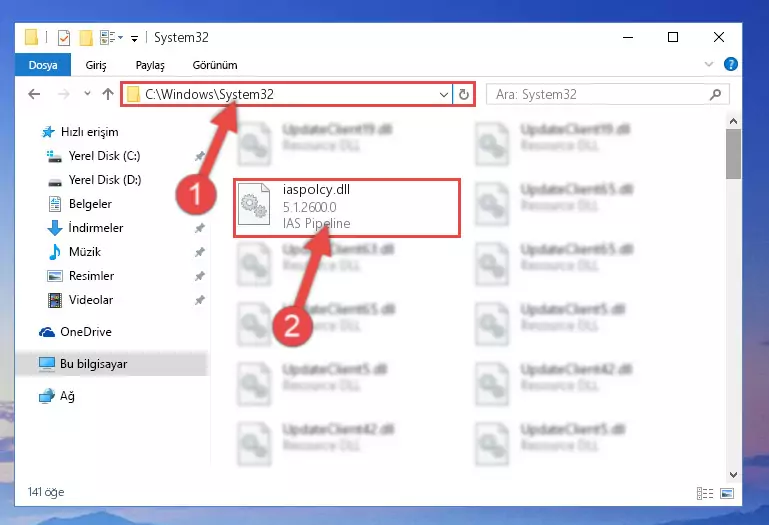Open Videolar folder in sidebar

[91, 300]
